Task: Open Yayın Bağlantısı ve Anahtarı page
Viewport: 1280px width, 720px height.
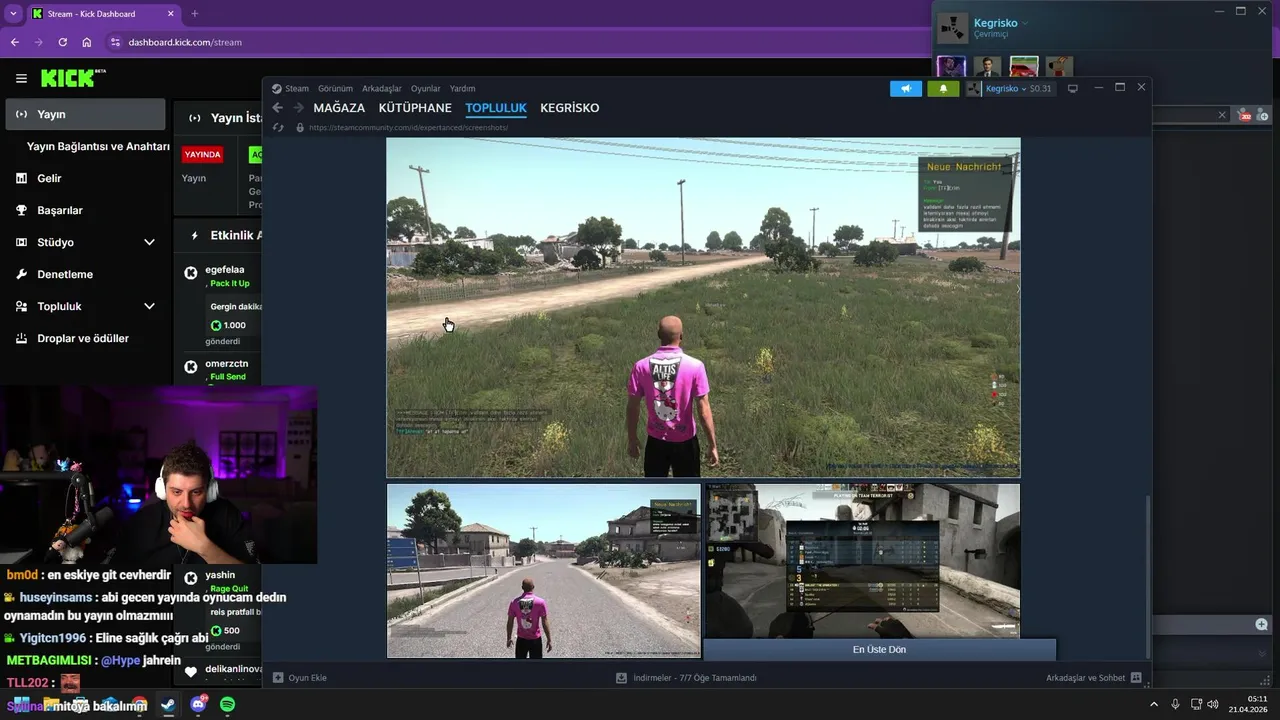Action: (98, 146)
